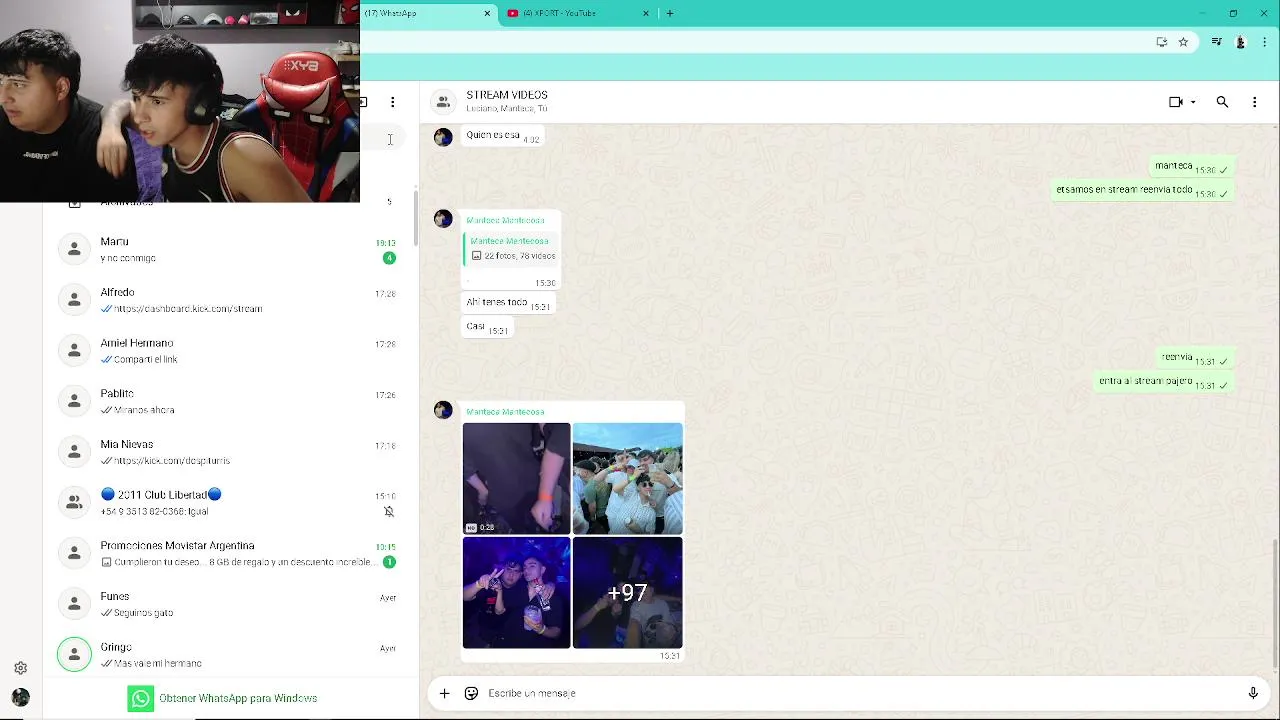Open the video call icon in chat header
This screenshot has height=720, width=1280.
coord(1176,102)
